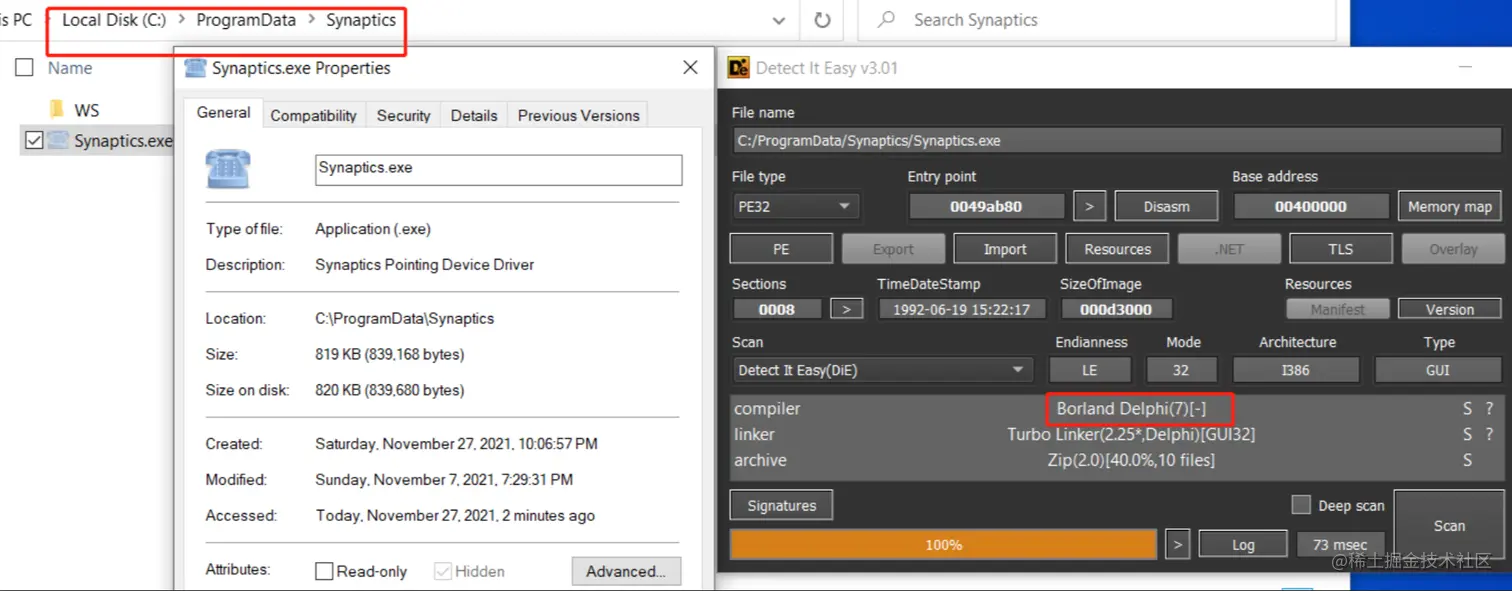Screen dimensions: 1512x591
Task: Click the TLS button
Action: (x=1340, y=249)
